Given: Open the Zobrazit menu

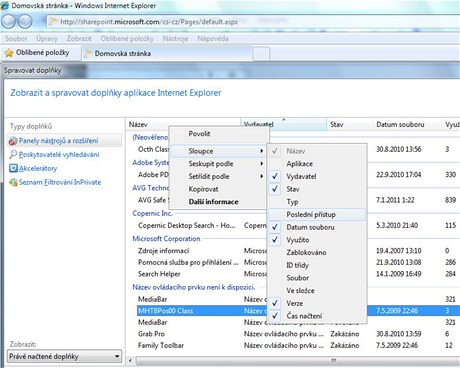Looking at the screenshot, I should [79, 39].
